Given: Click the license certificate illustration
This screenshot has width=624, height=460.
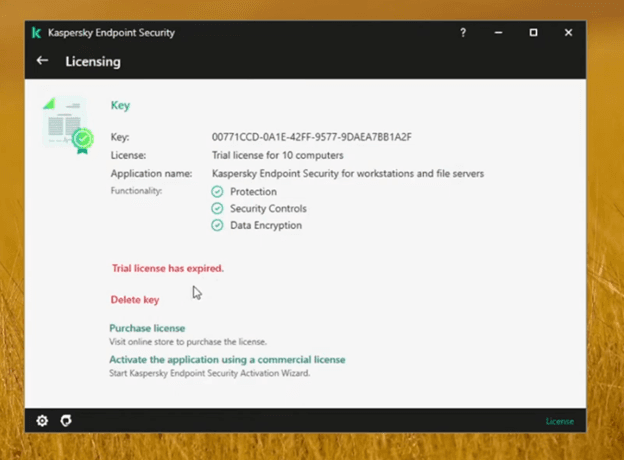Looking at the screenshot, I should 68,125.
